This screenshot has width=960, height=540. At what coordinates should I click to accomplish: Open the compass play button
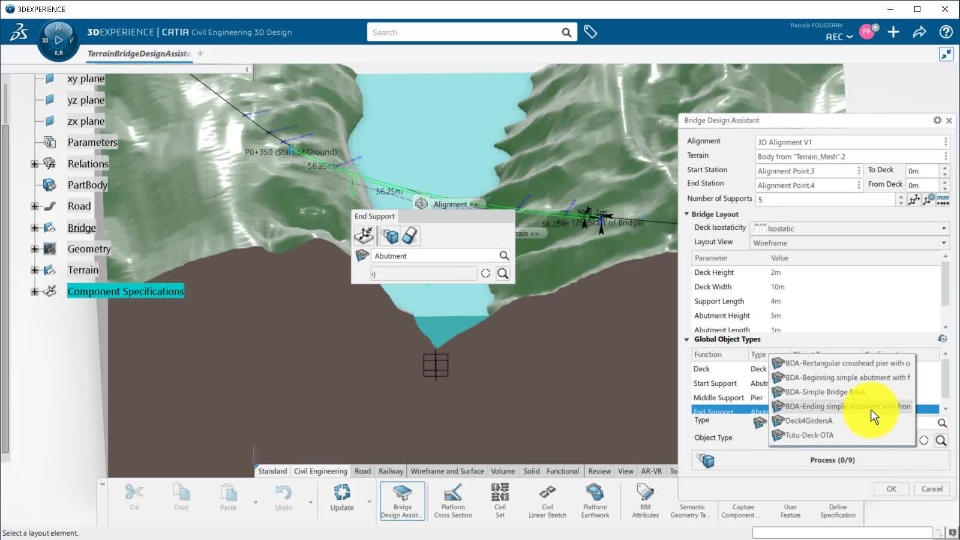(58, 40)
